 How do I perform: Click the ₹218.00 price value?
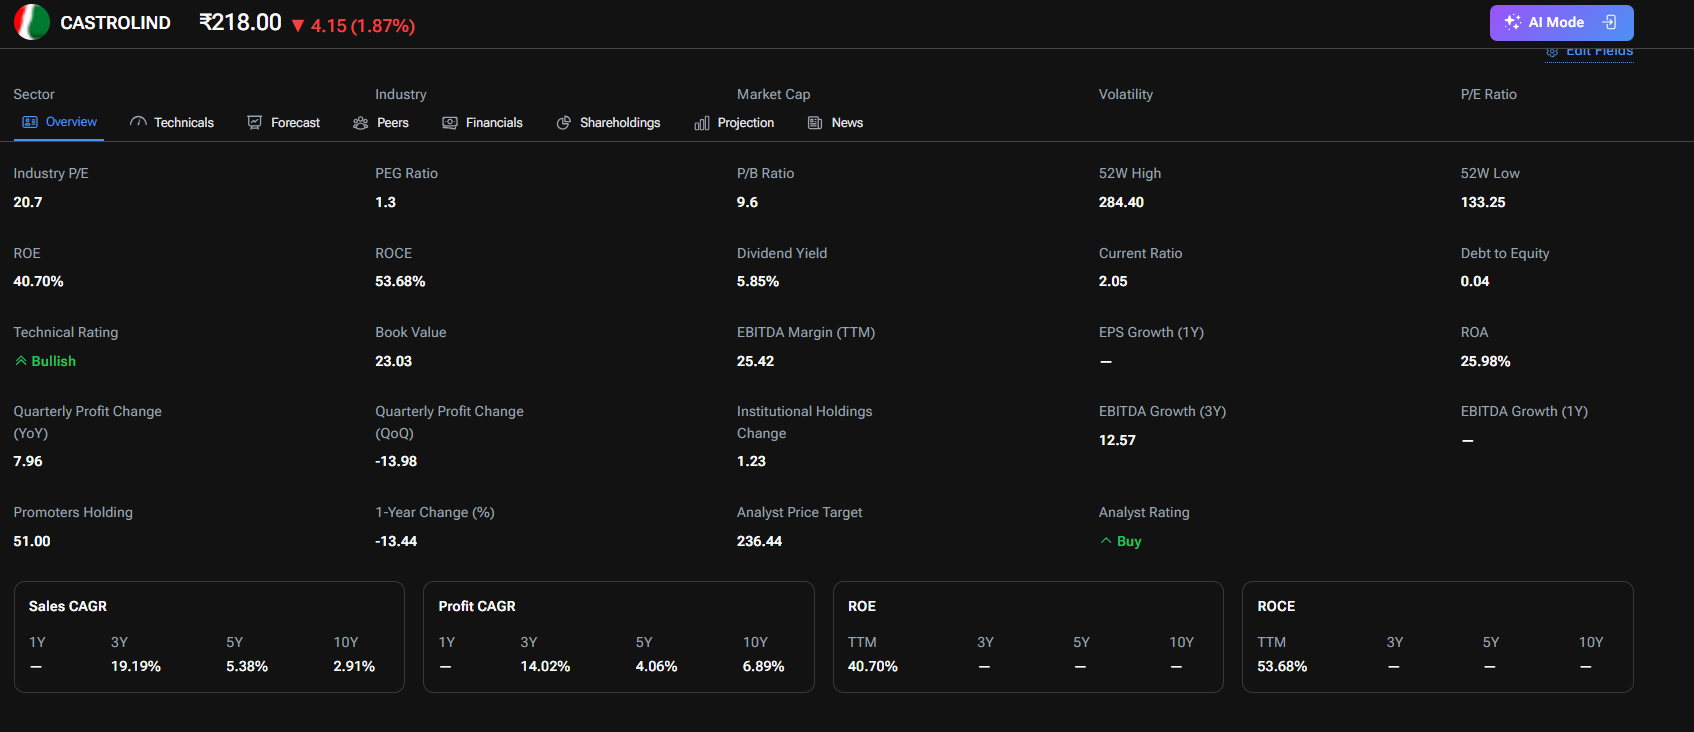pos(240,22)
